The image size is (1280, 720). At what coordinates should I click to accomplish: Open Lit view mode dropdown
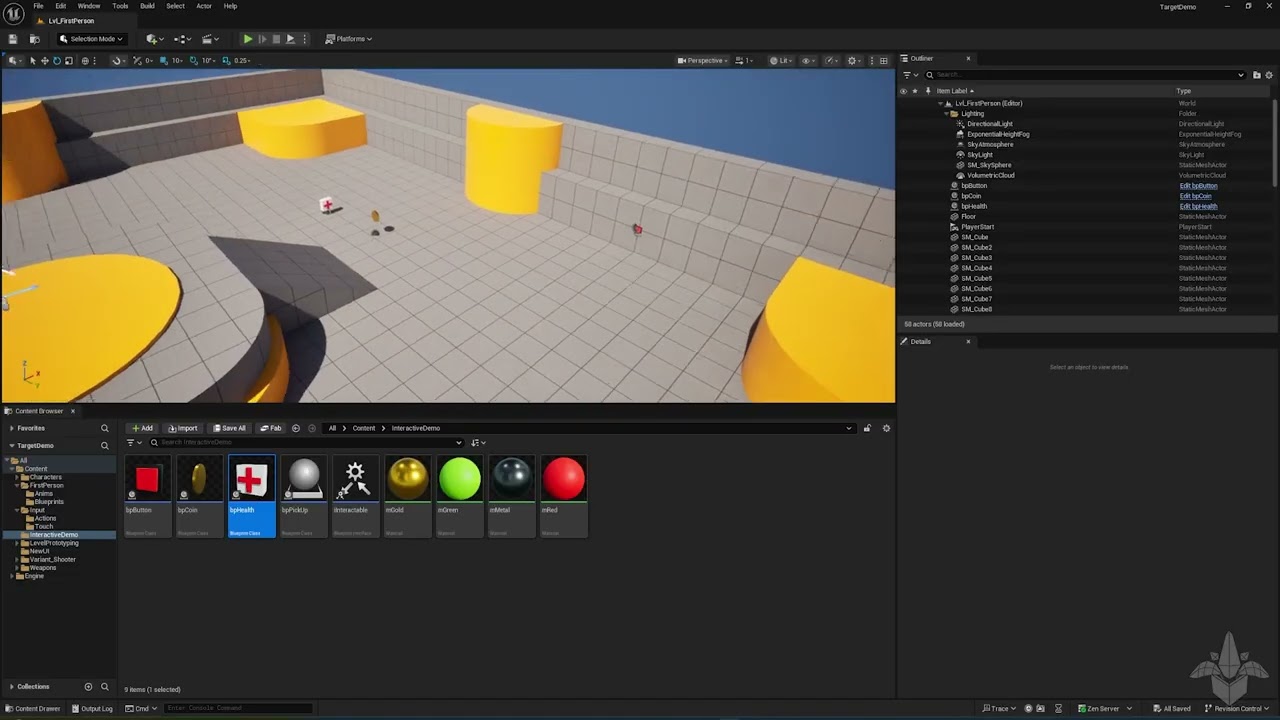pyautogui.click(x=780, y=60)
